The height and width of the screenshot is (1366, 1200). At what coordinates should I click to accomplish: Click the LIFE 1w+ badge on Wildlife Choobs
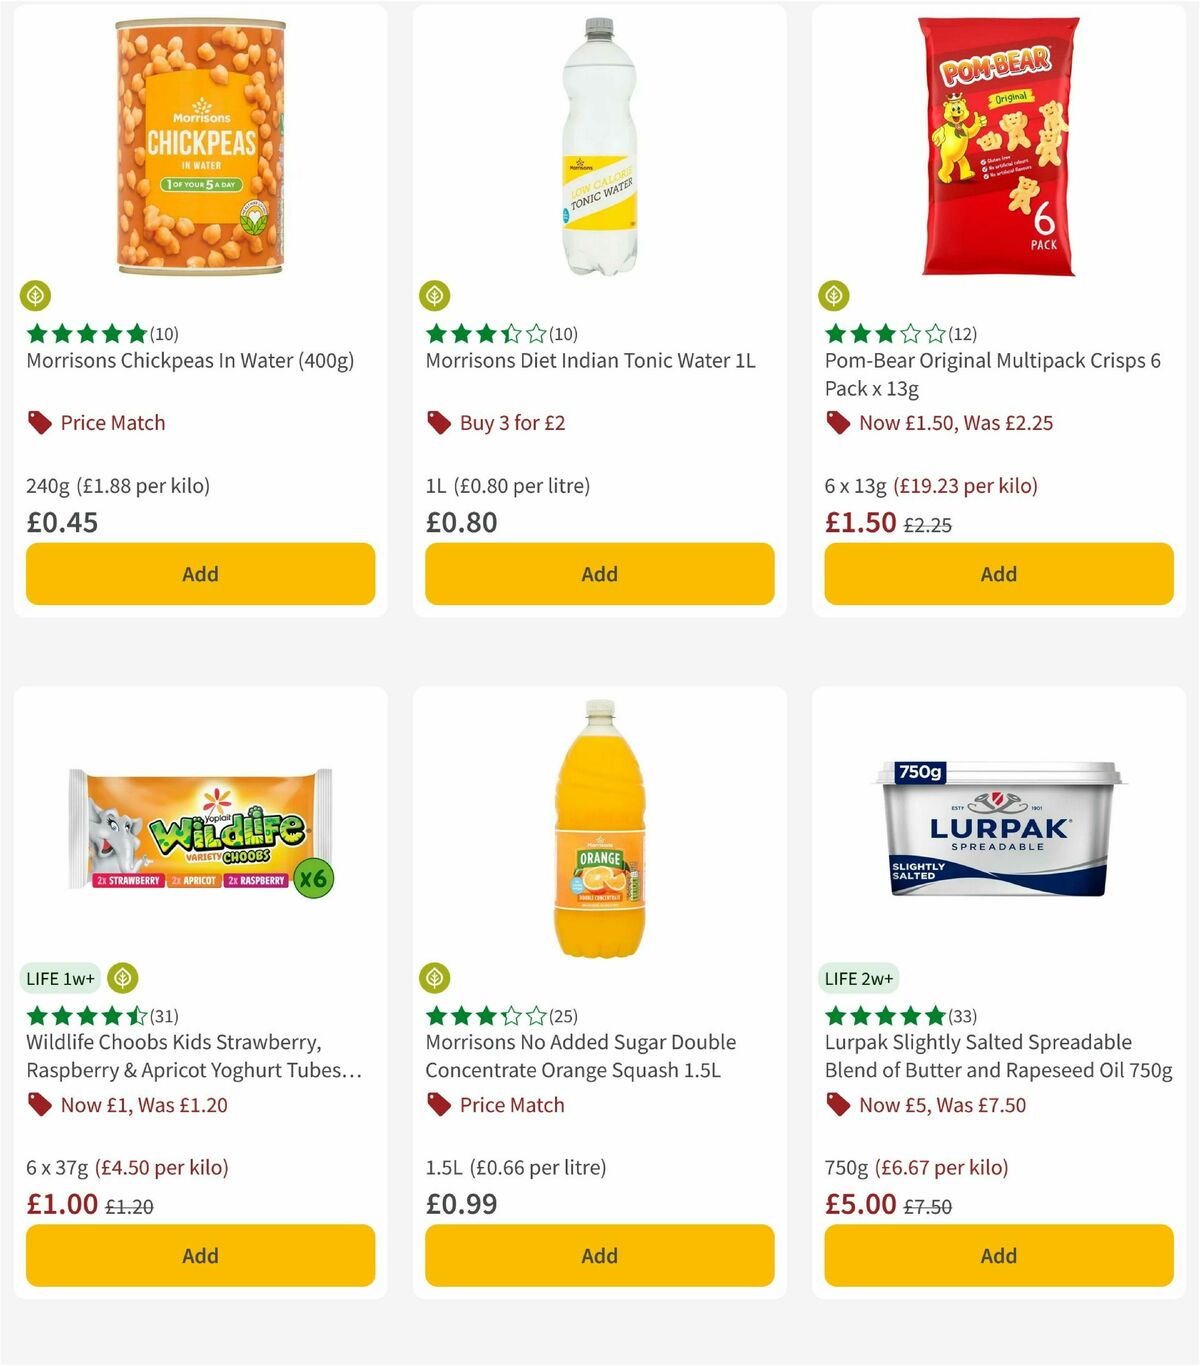coord(60,978)
